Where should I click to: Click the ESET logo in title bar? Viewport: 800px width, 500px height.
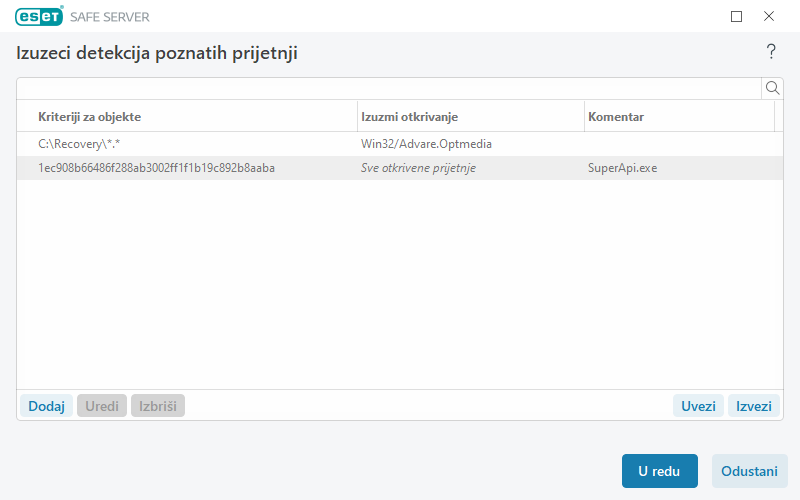(40, 16)
